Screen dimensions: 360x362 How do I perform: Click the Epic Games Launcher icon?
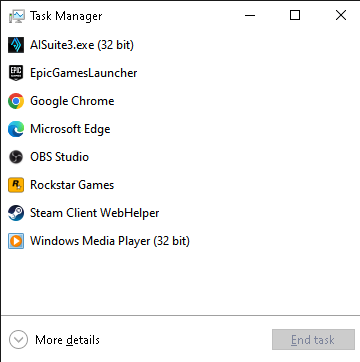click(16, 73)
